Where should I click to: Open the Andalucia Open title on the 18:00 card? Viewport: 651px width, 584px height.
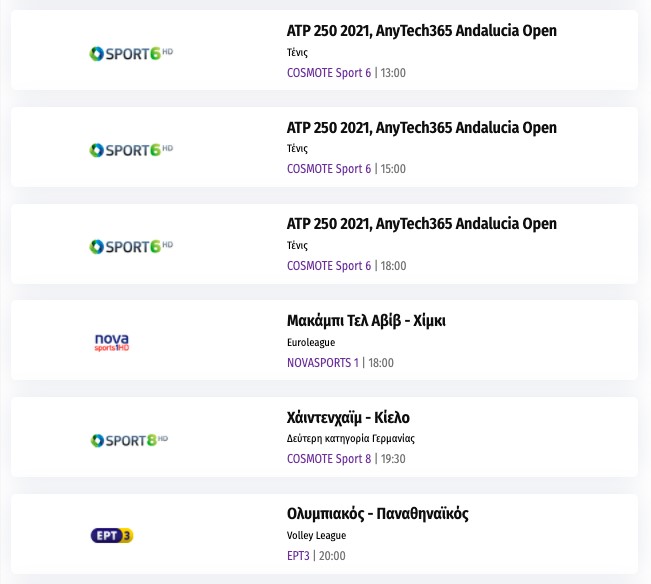[x=421, y=224]
